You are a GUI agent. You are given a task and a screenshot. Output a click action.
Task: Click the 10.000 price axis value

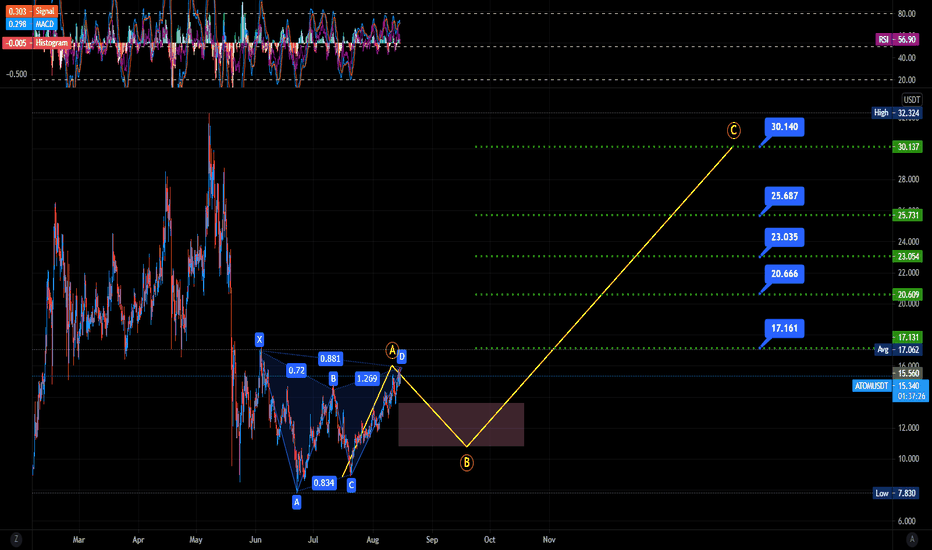908,458
